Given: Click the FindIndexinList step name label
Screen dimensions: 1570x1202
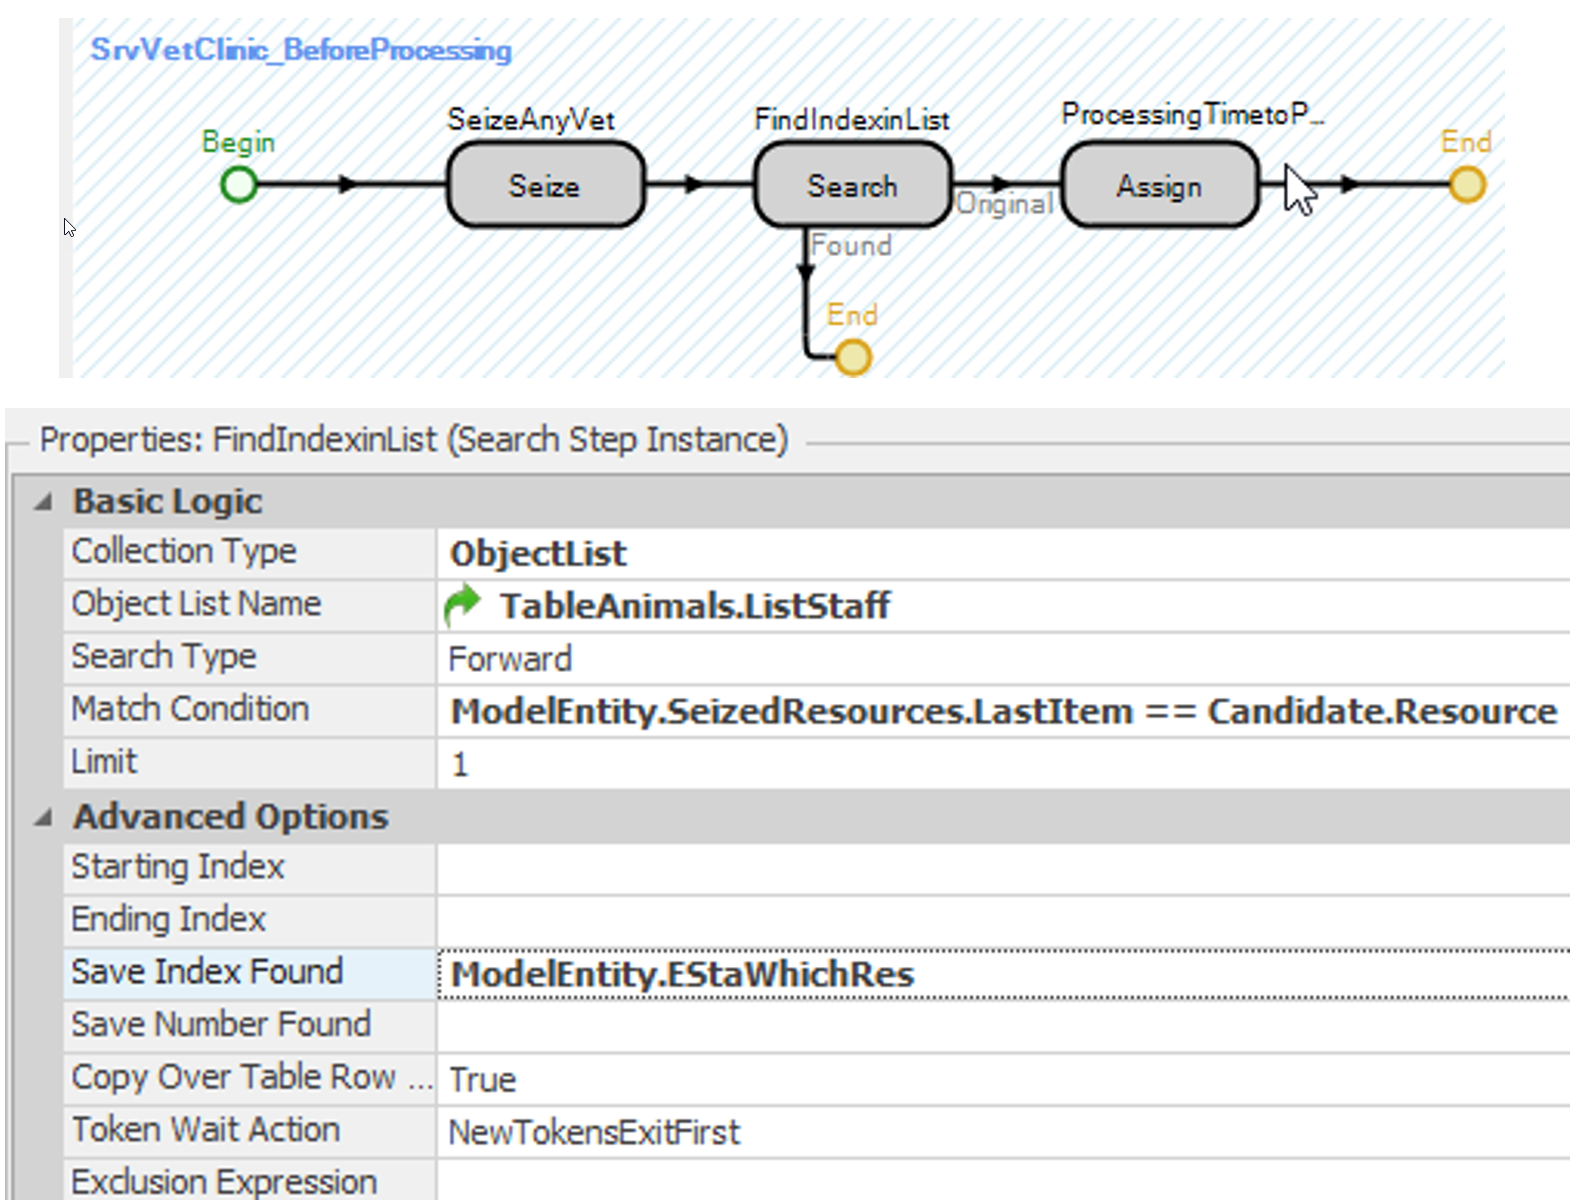Looking at the screenshot, I should click(852, 120).
